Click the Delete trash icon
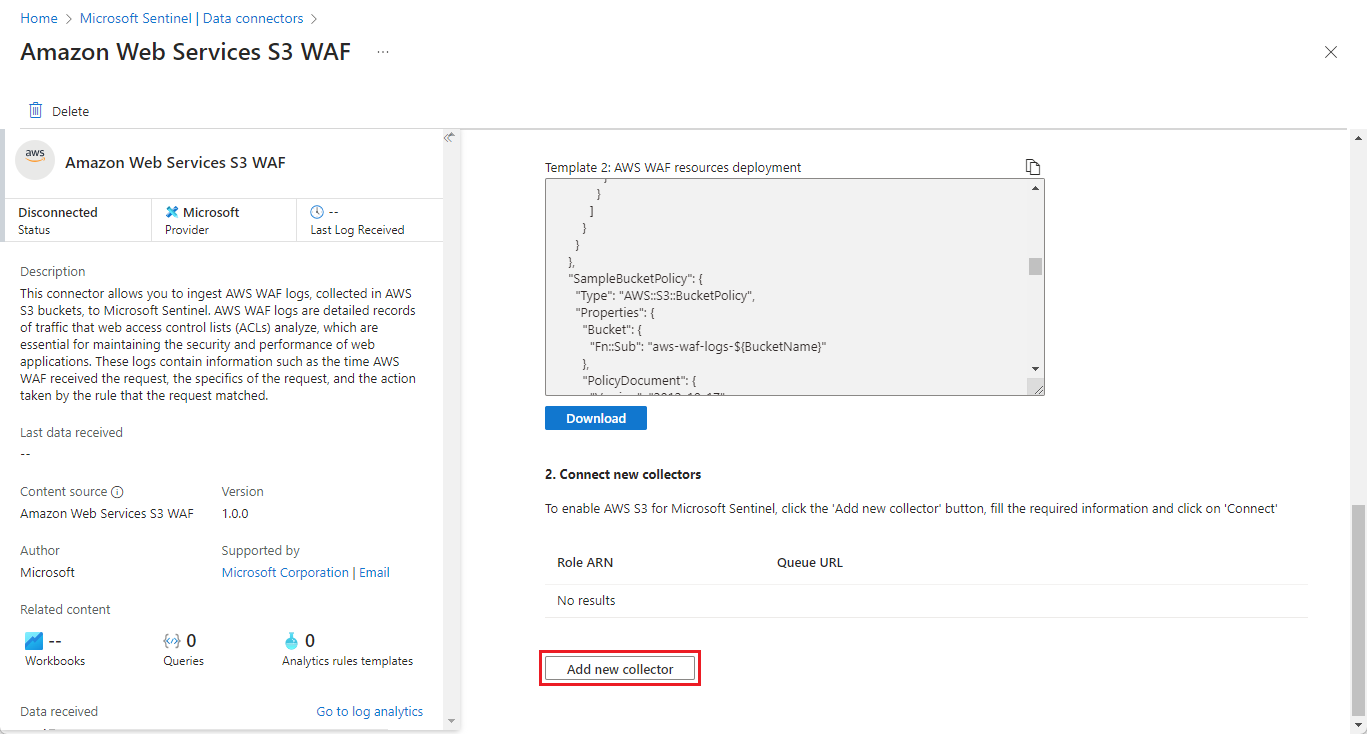 [x=36, y=110]
